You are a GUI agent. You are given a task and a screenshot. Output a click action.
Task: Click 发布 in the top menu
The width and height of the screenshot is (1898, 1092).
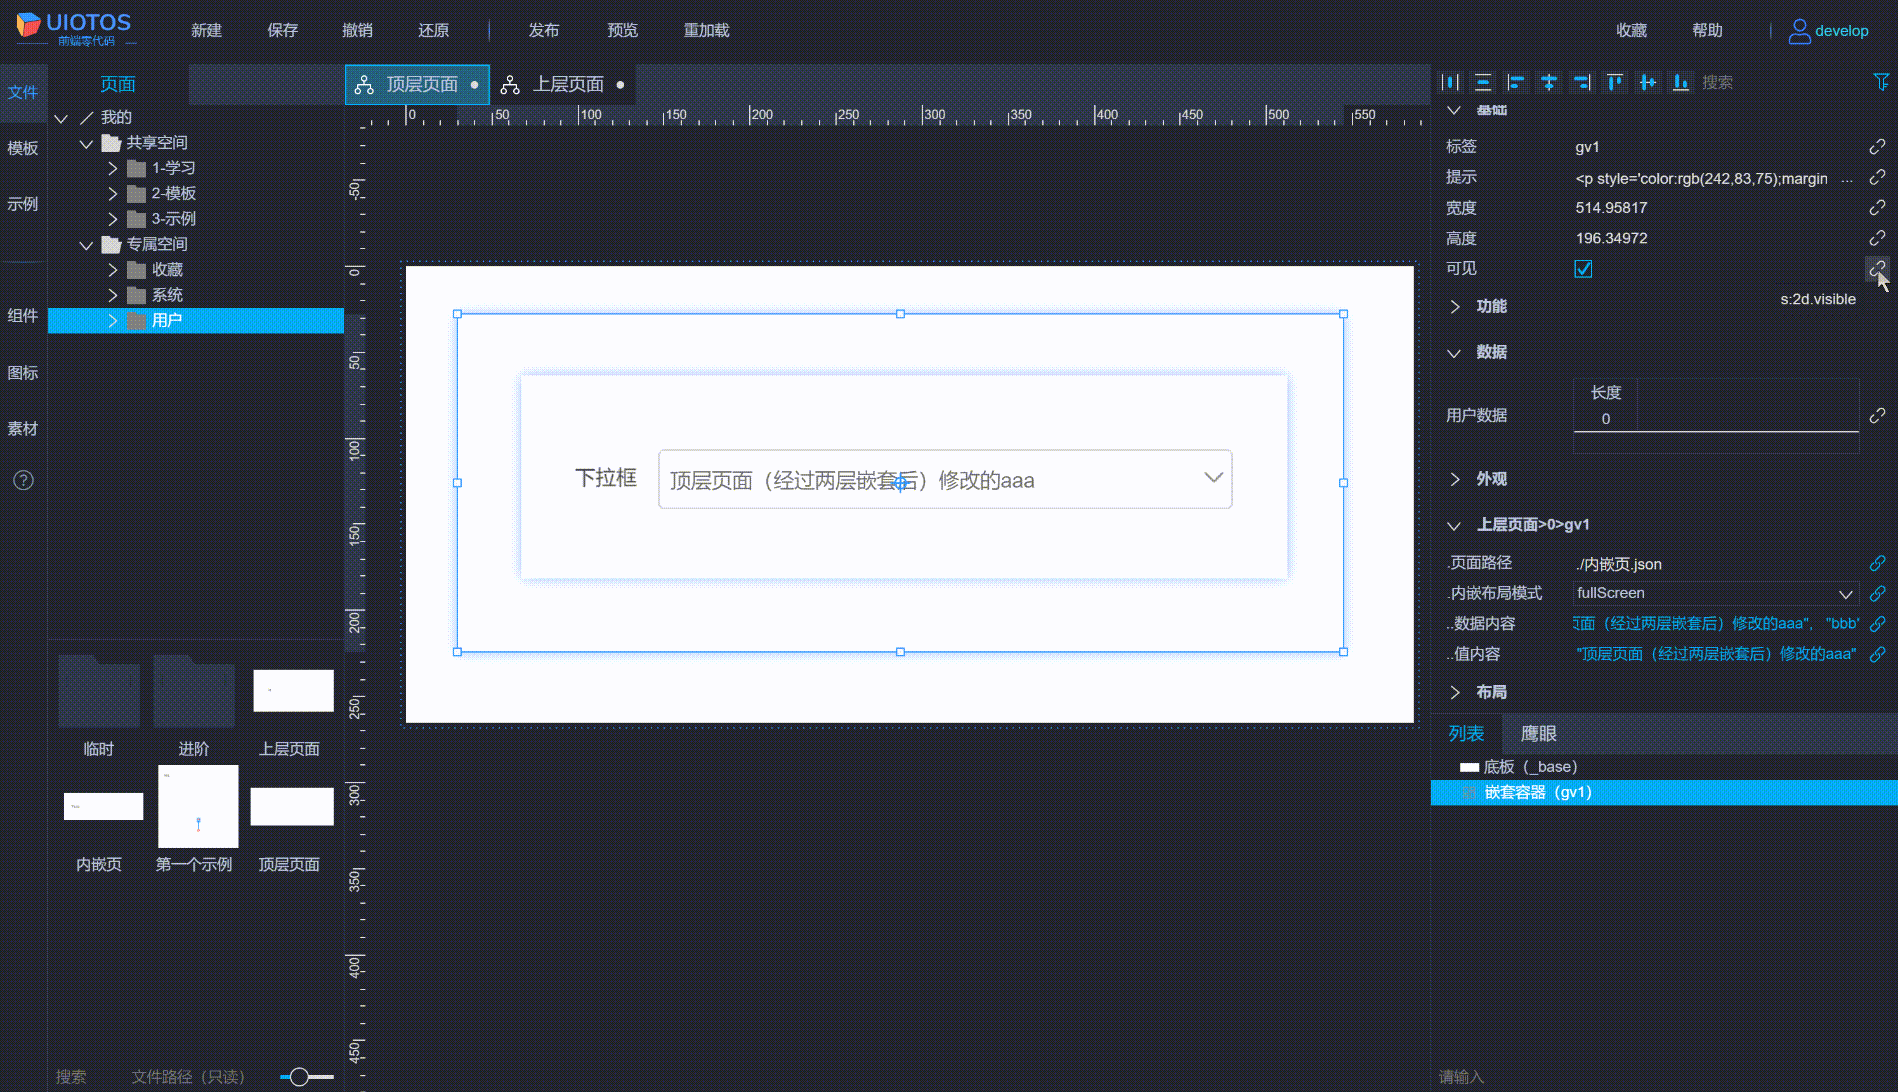544,31
